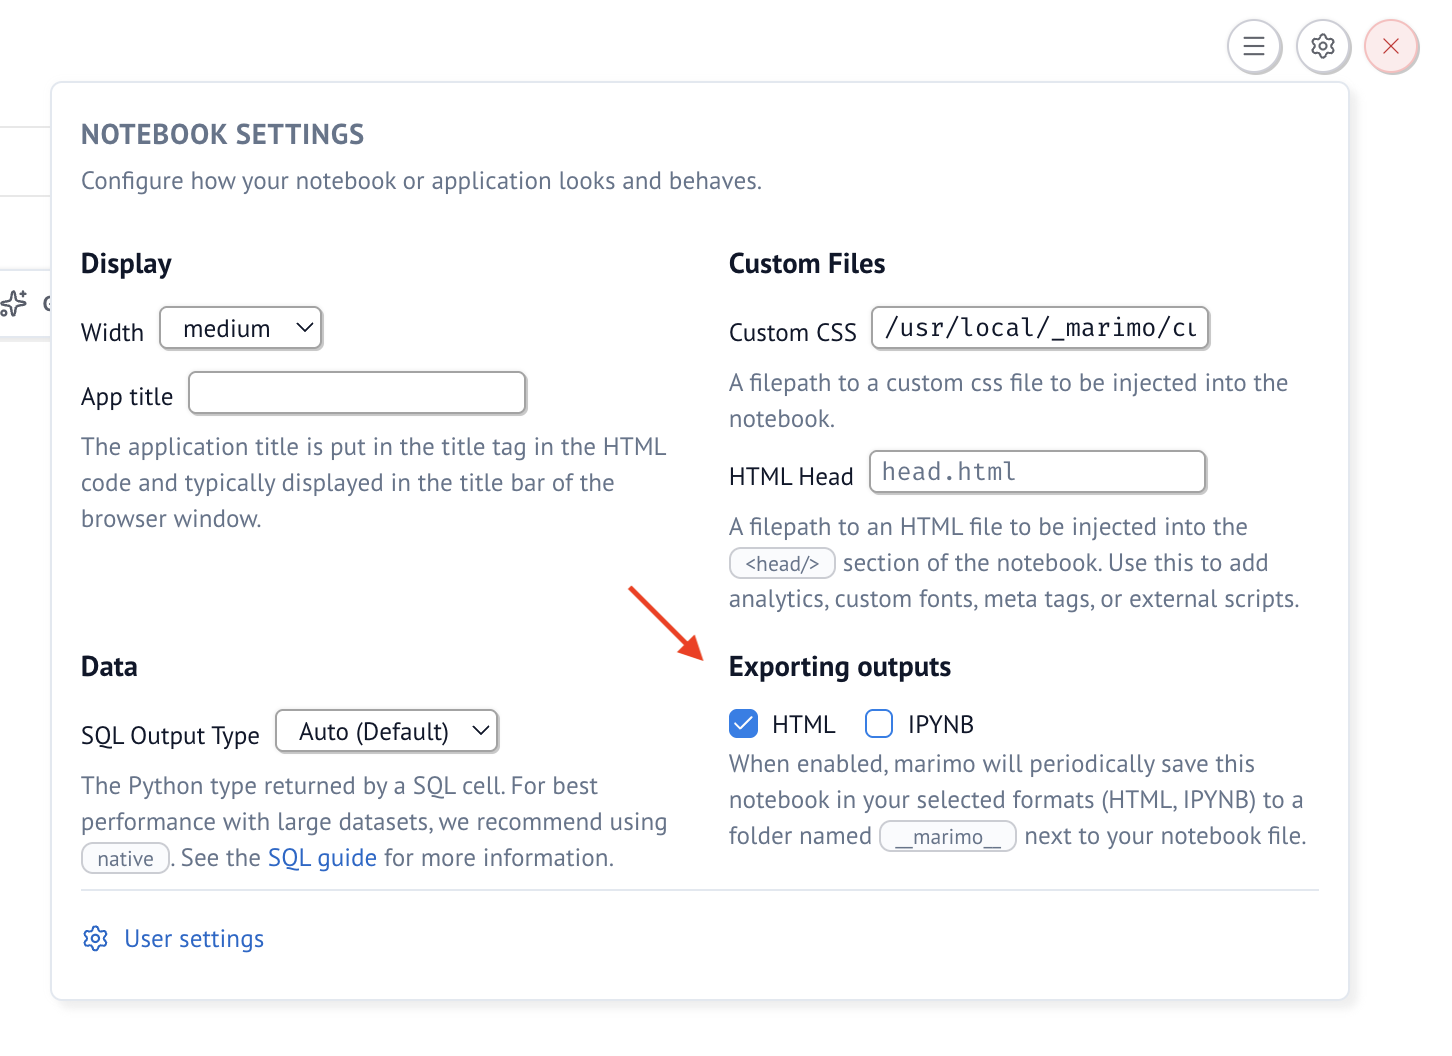Select the HTML Head input box

coord(1037,472)
